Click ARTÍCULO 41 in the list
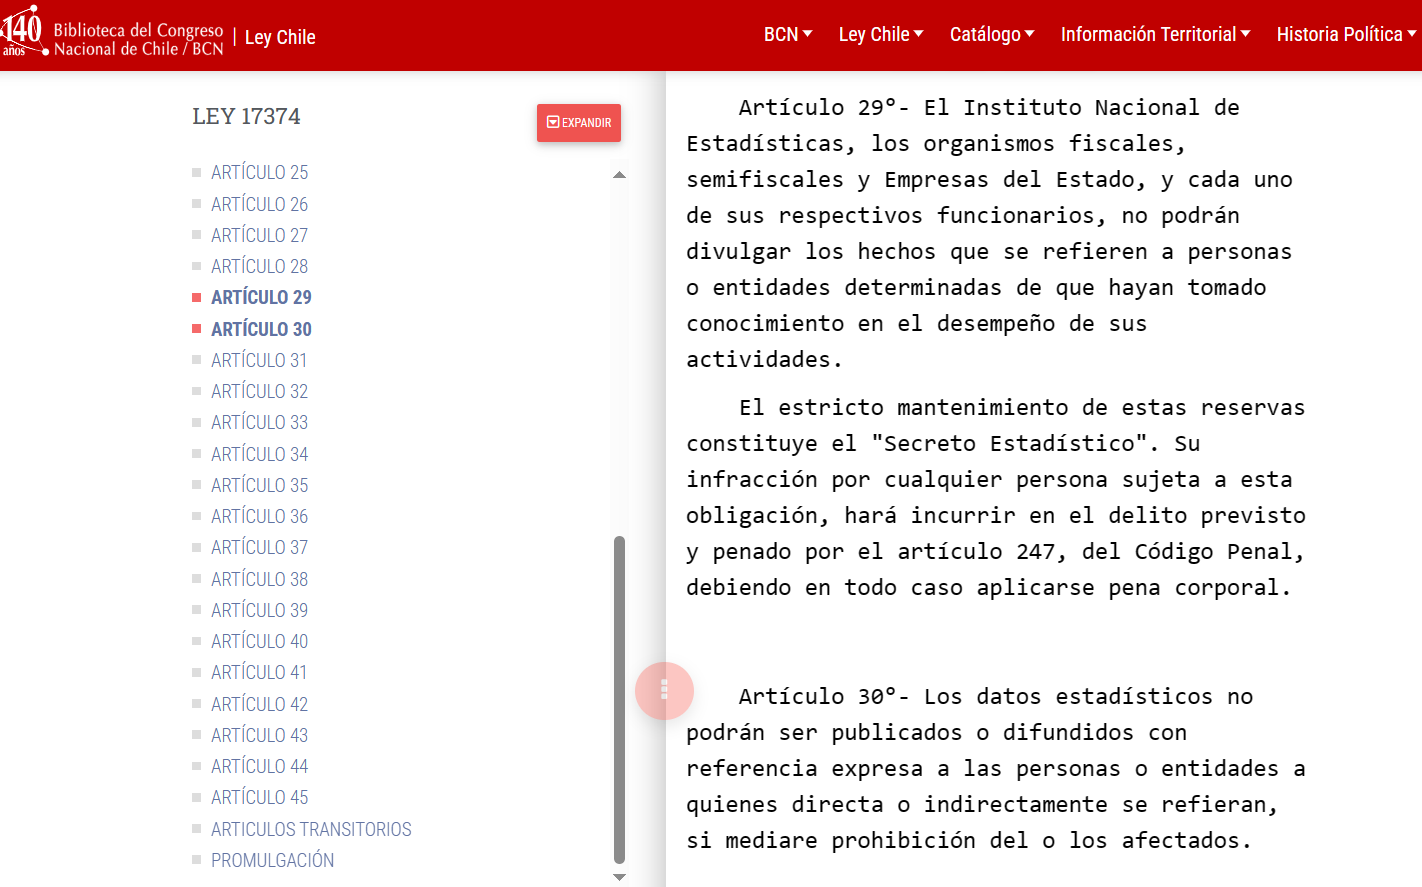Viewport: 1422px width, 887px height. coord(259,672)
